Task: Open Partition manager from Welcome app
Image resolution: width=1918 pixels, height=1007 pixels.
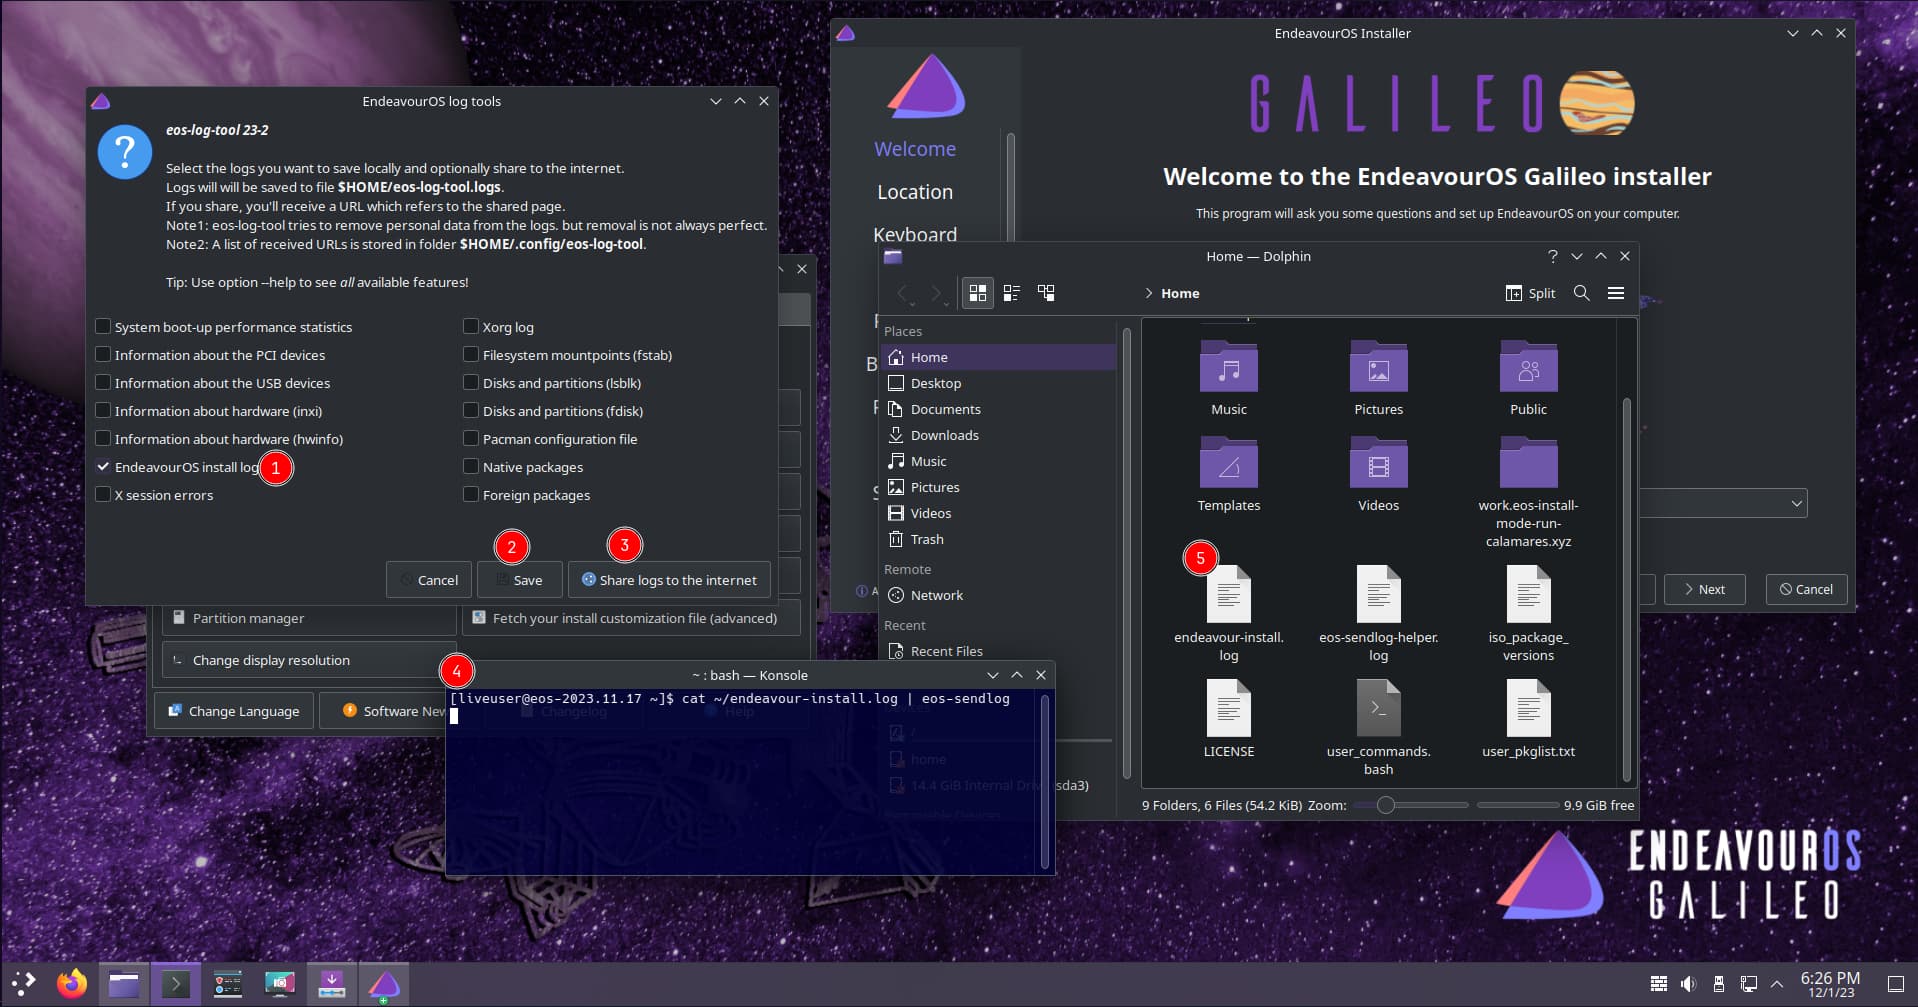Action: pyautogui.click(x=308, y=618)
